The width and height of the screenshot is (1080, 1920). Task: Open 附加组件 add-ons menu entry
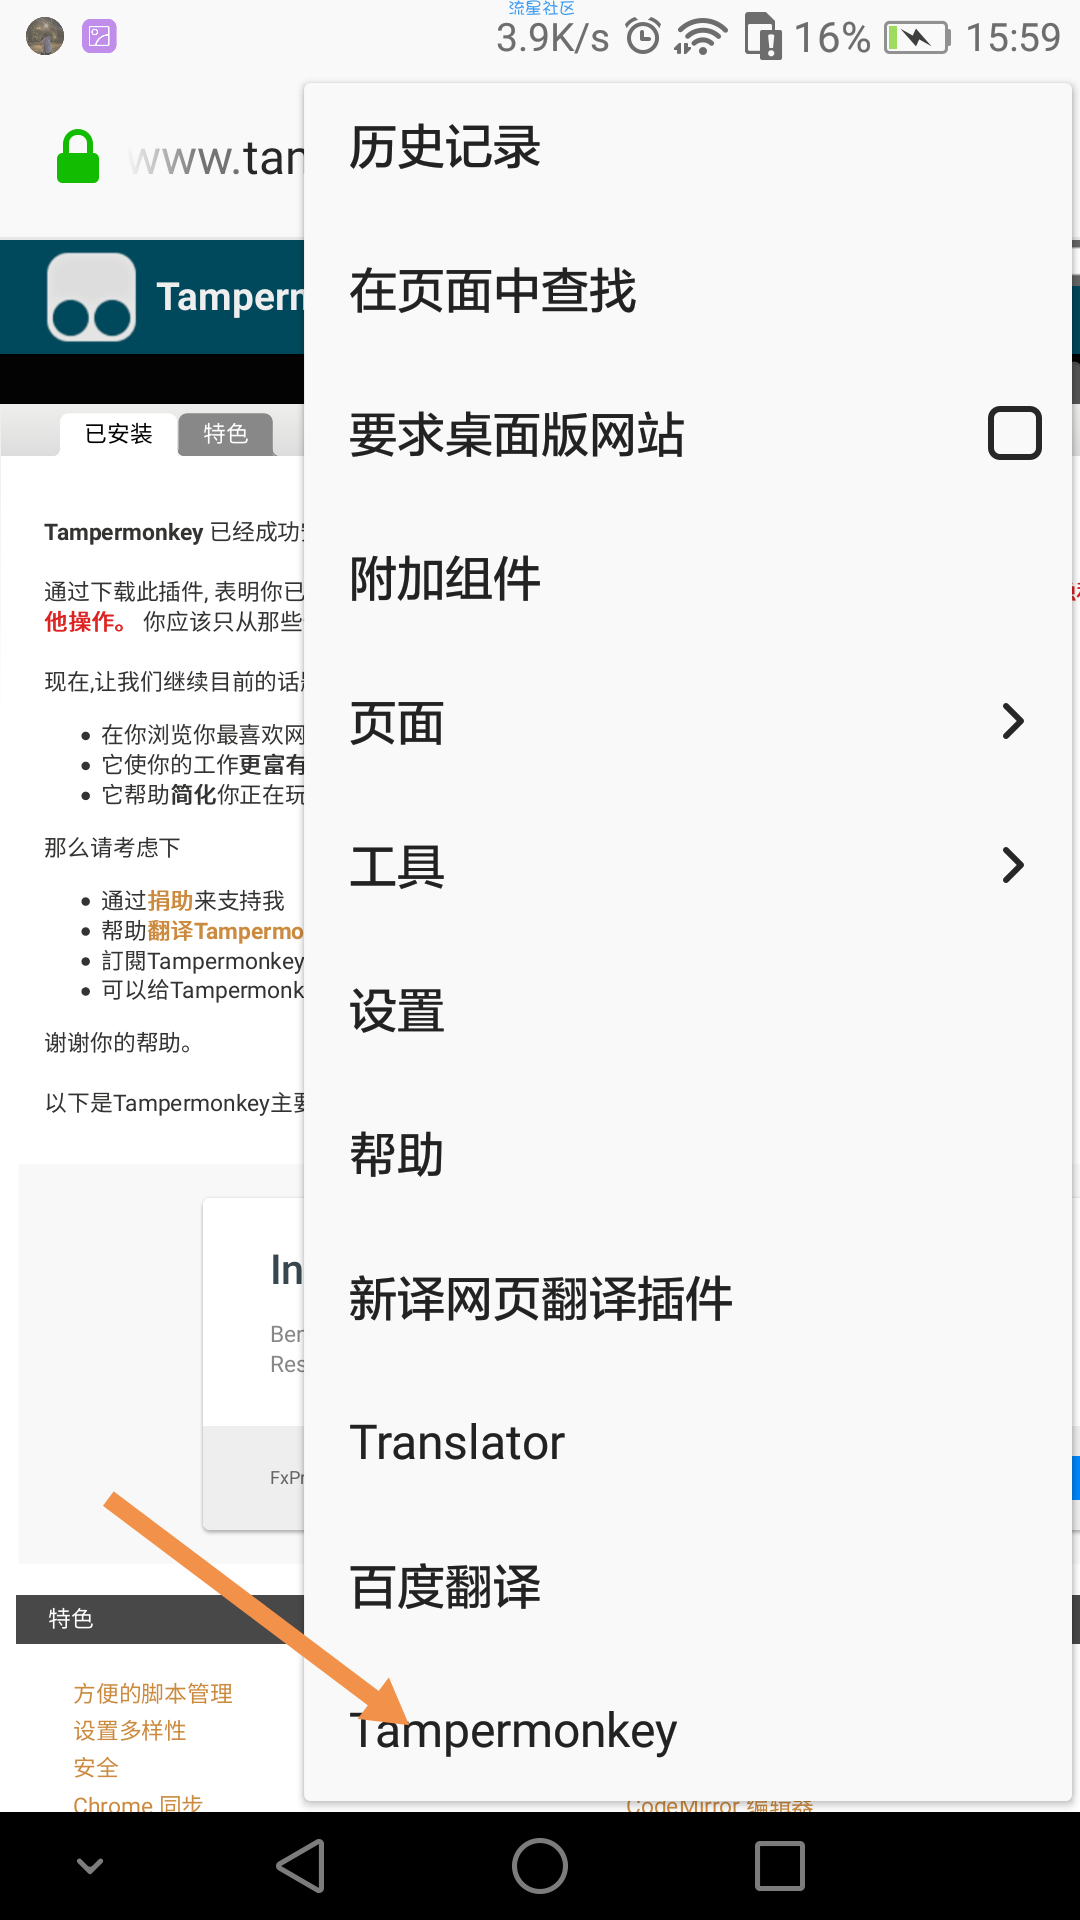point(688,579)
